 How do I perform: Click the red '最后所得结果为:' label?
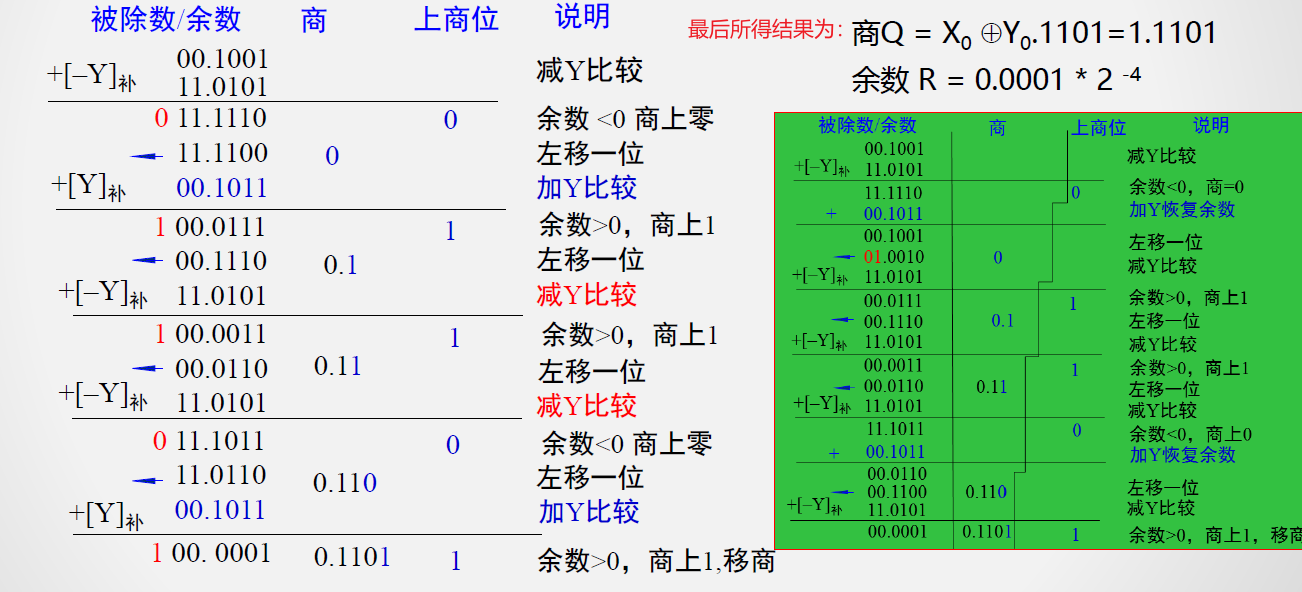(765, 30)
